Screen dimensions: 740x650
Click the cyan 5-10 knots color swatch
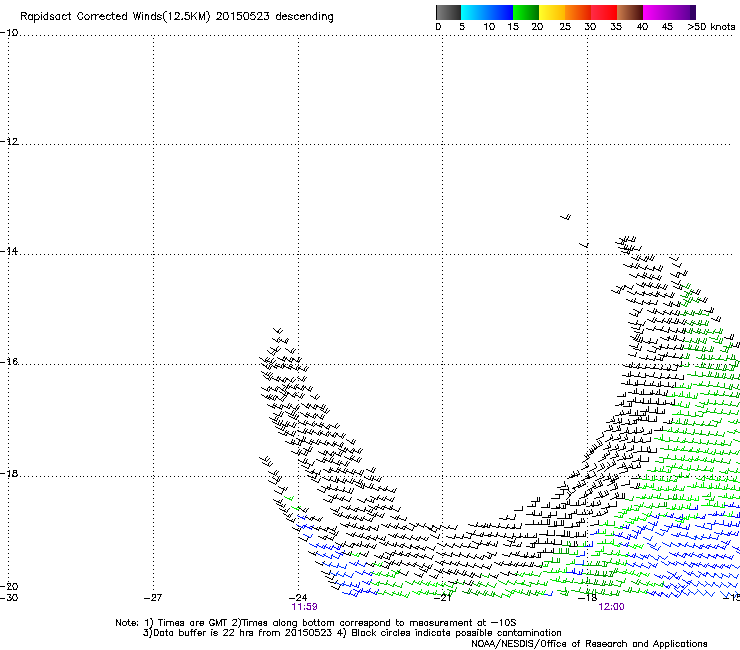[474, 12]
